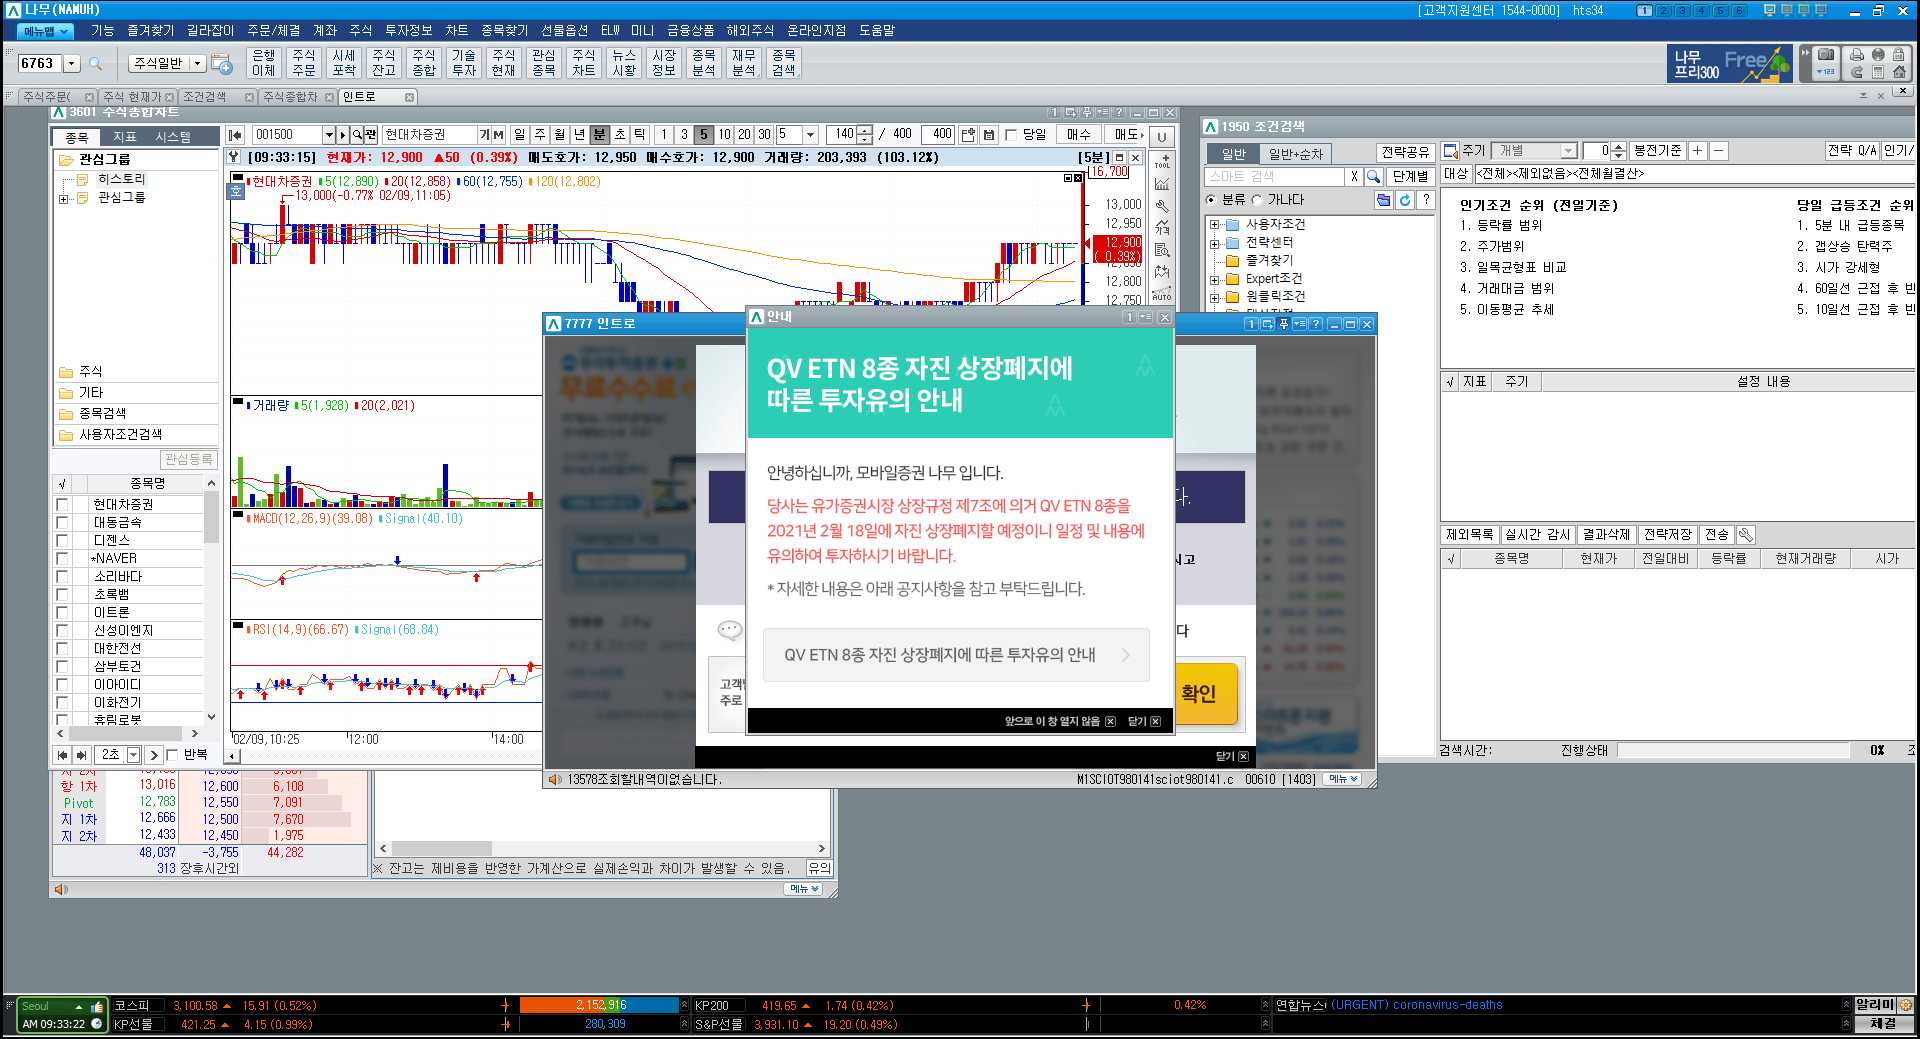The image size is (1920, 1039).
Task: Open the 2초 interval dropdown
Action: click(x=133, y=755)
